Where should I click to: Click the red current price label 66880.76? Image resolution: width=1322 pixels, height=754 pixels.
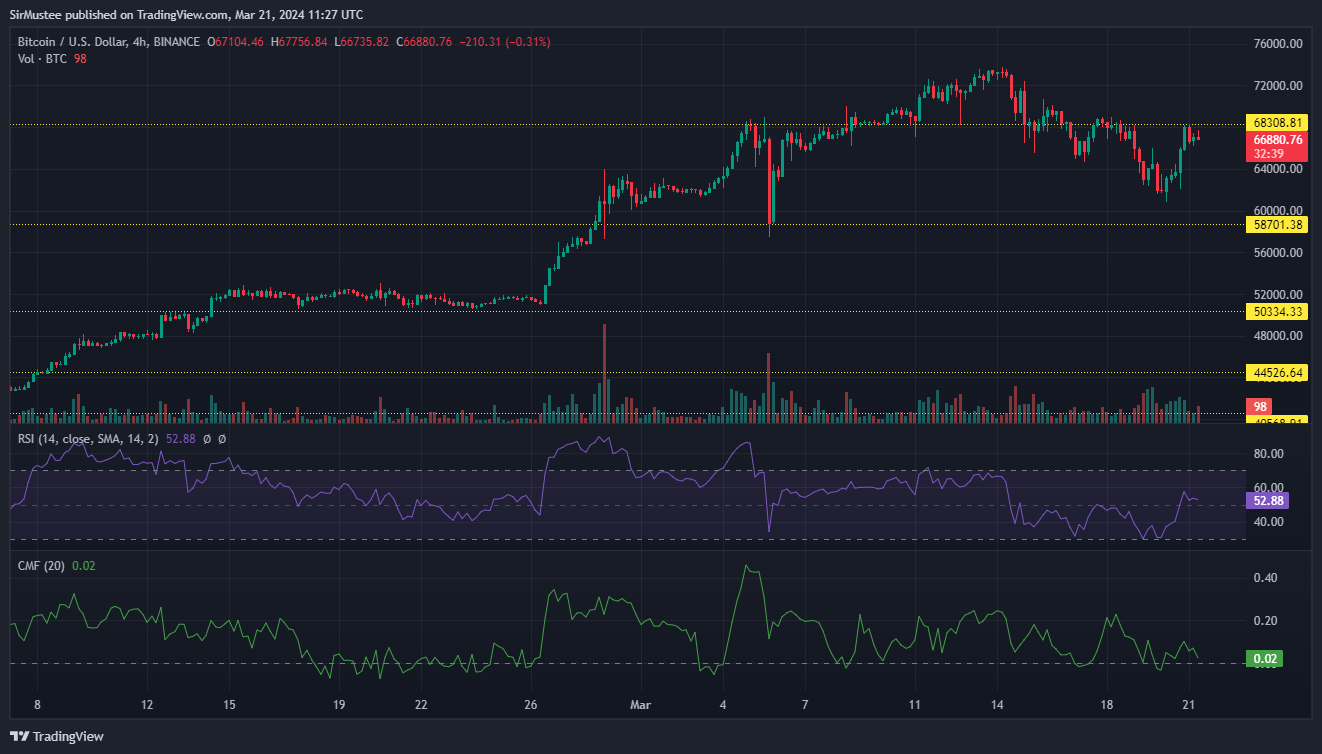[x=1277, y=140]
